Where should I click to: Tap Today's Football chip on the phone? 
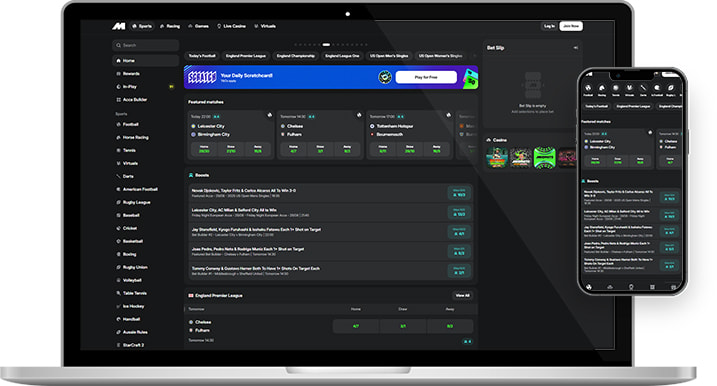click(x=597, y=106)
